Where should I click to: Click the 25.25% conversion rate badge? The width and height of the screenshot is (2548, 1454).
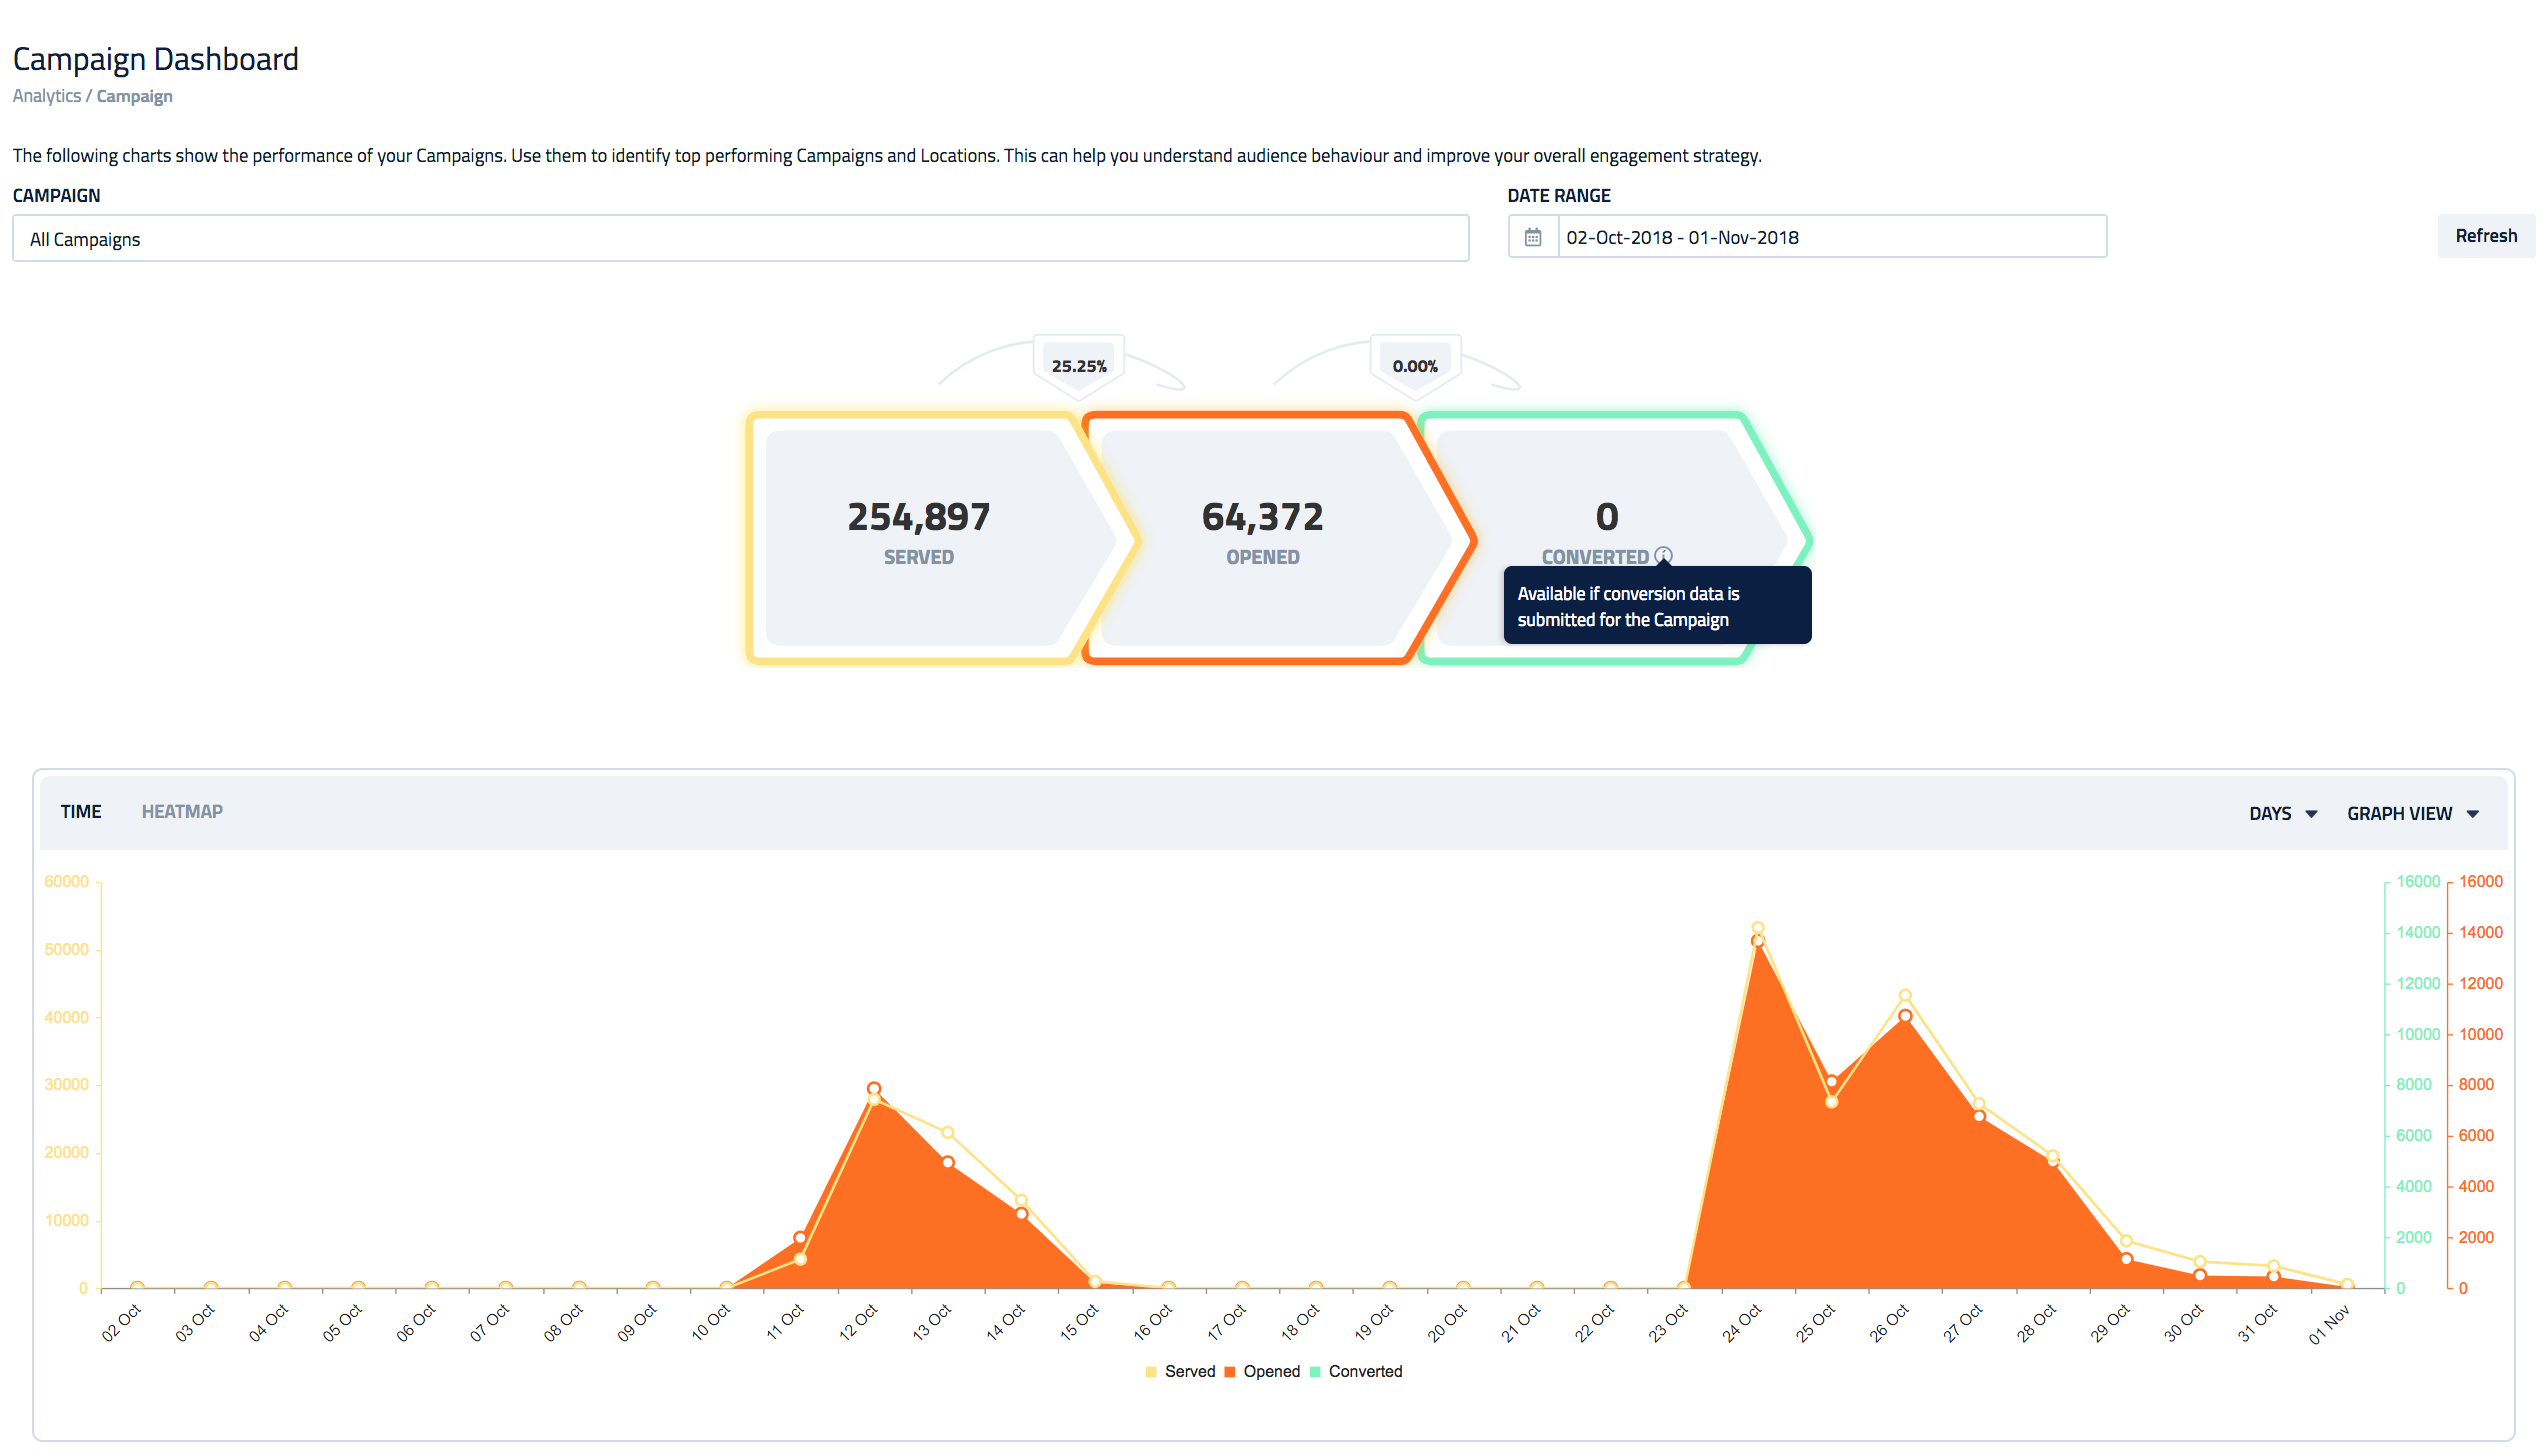pos(1079,366)
